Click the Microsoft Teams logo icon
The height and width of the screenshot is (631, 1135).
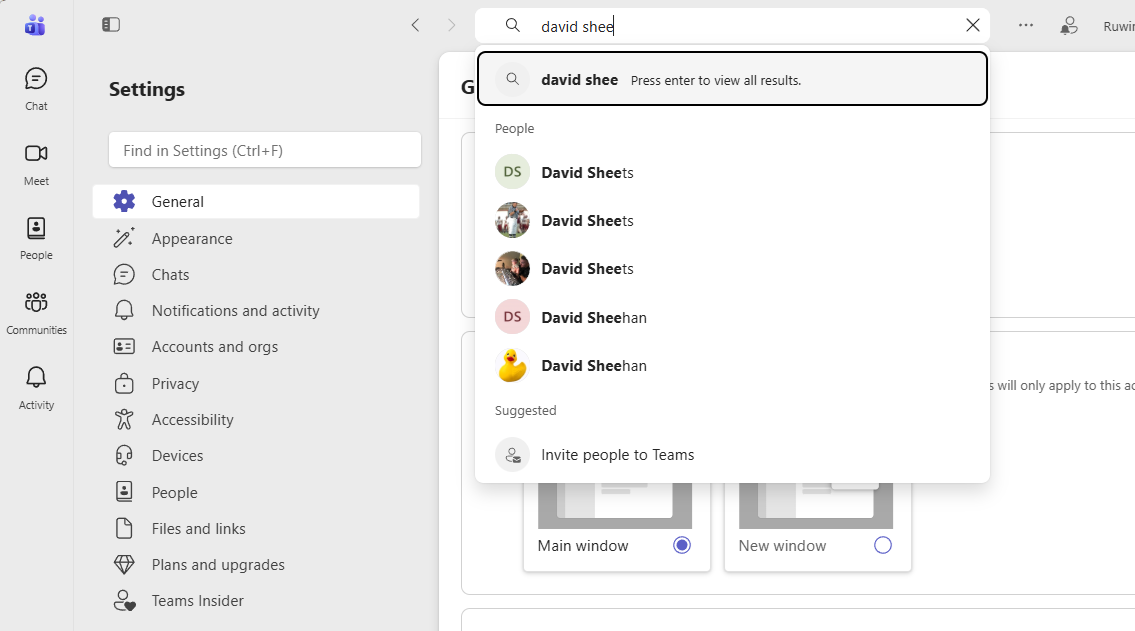[x=35, y=25]
